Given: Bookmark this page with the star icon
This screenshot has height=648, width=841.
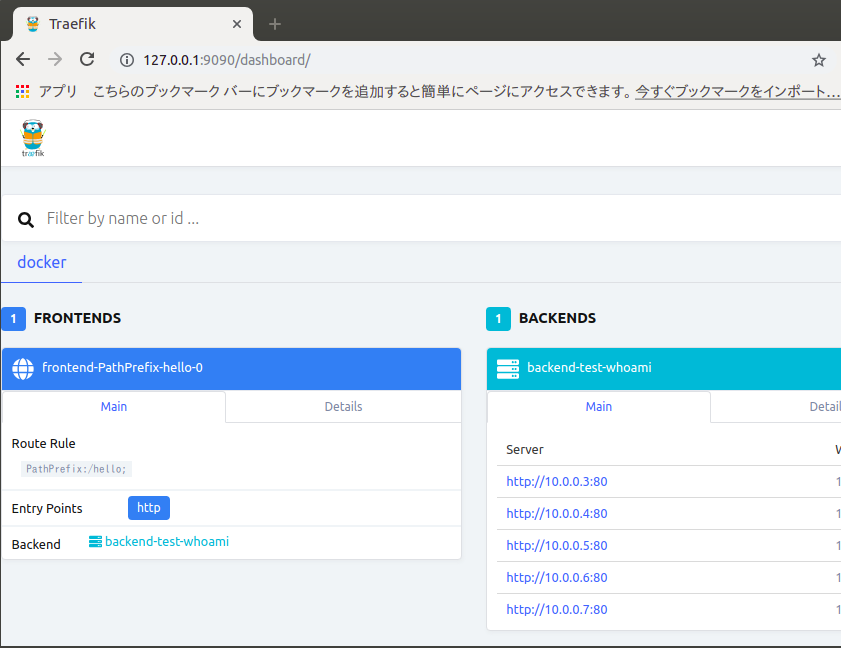Looking at the screenshot, I should (818, 60).
